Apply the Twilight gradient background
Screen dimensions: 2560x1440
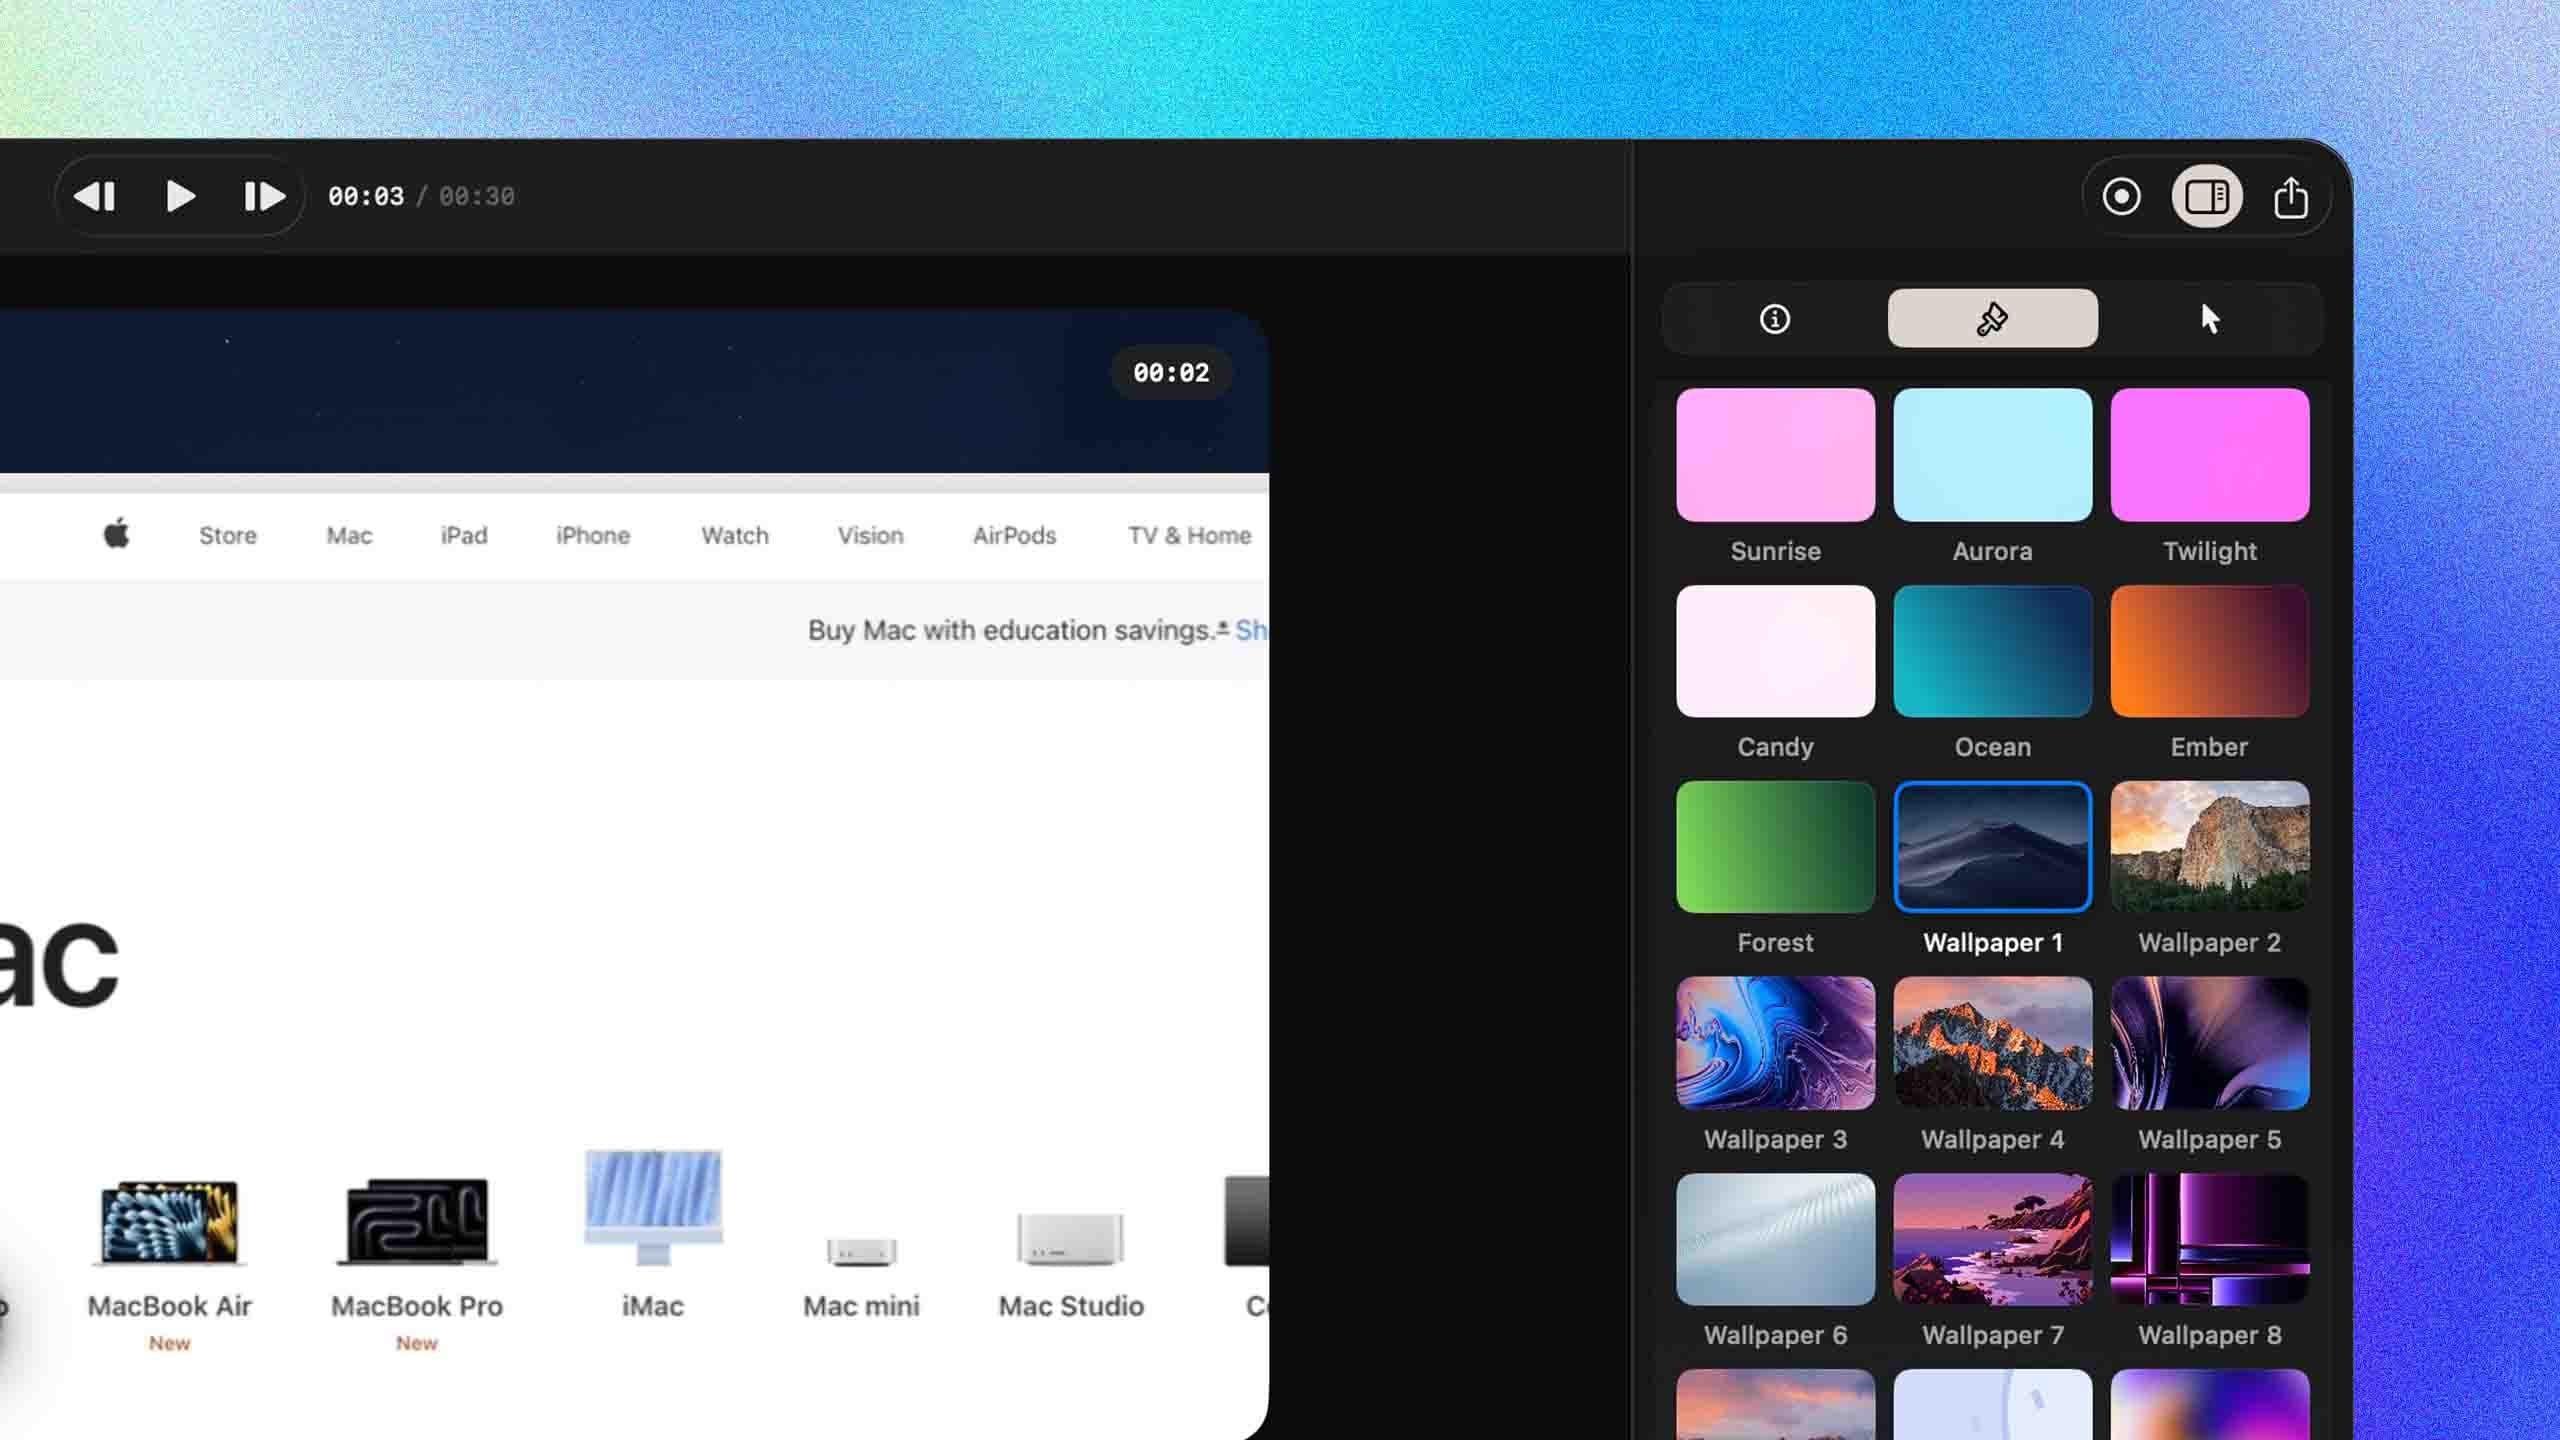pos(2210,455)
